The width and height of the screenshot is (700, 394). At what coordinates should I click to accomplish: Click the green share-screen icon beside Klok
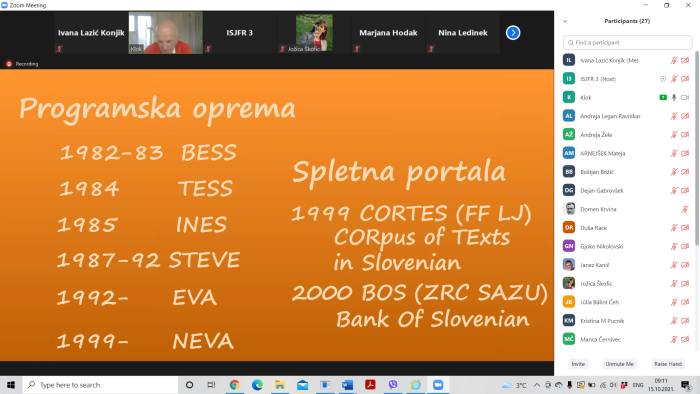tap(663, 97)
